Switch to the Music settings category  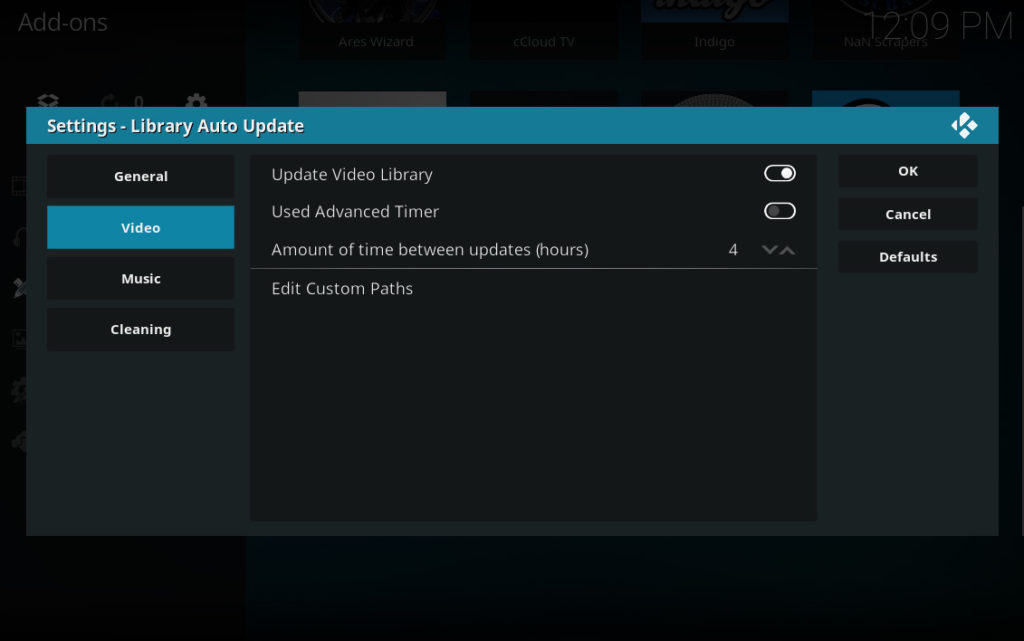[x=140, y=278]
